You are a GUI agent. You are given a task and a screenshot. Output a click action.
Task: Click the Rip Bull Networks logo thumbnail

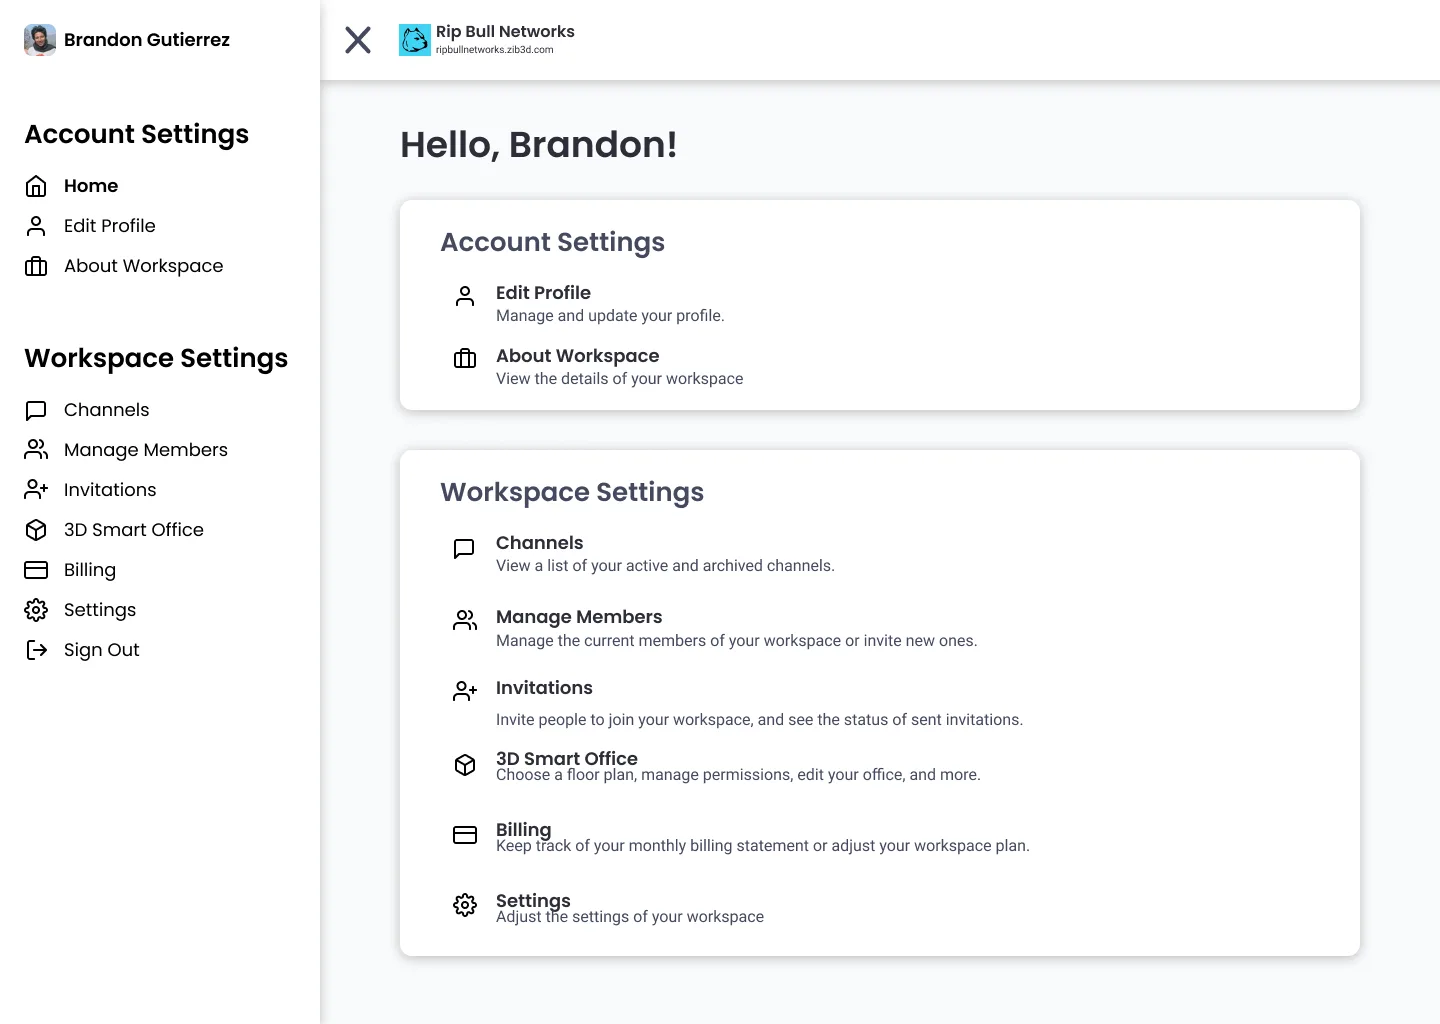click(414, 40)
